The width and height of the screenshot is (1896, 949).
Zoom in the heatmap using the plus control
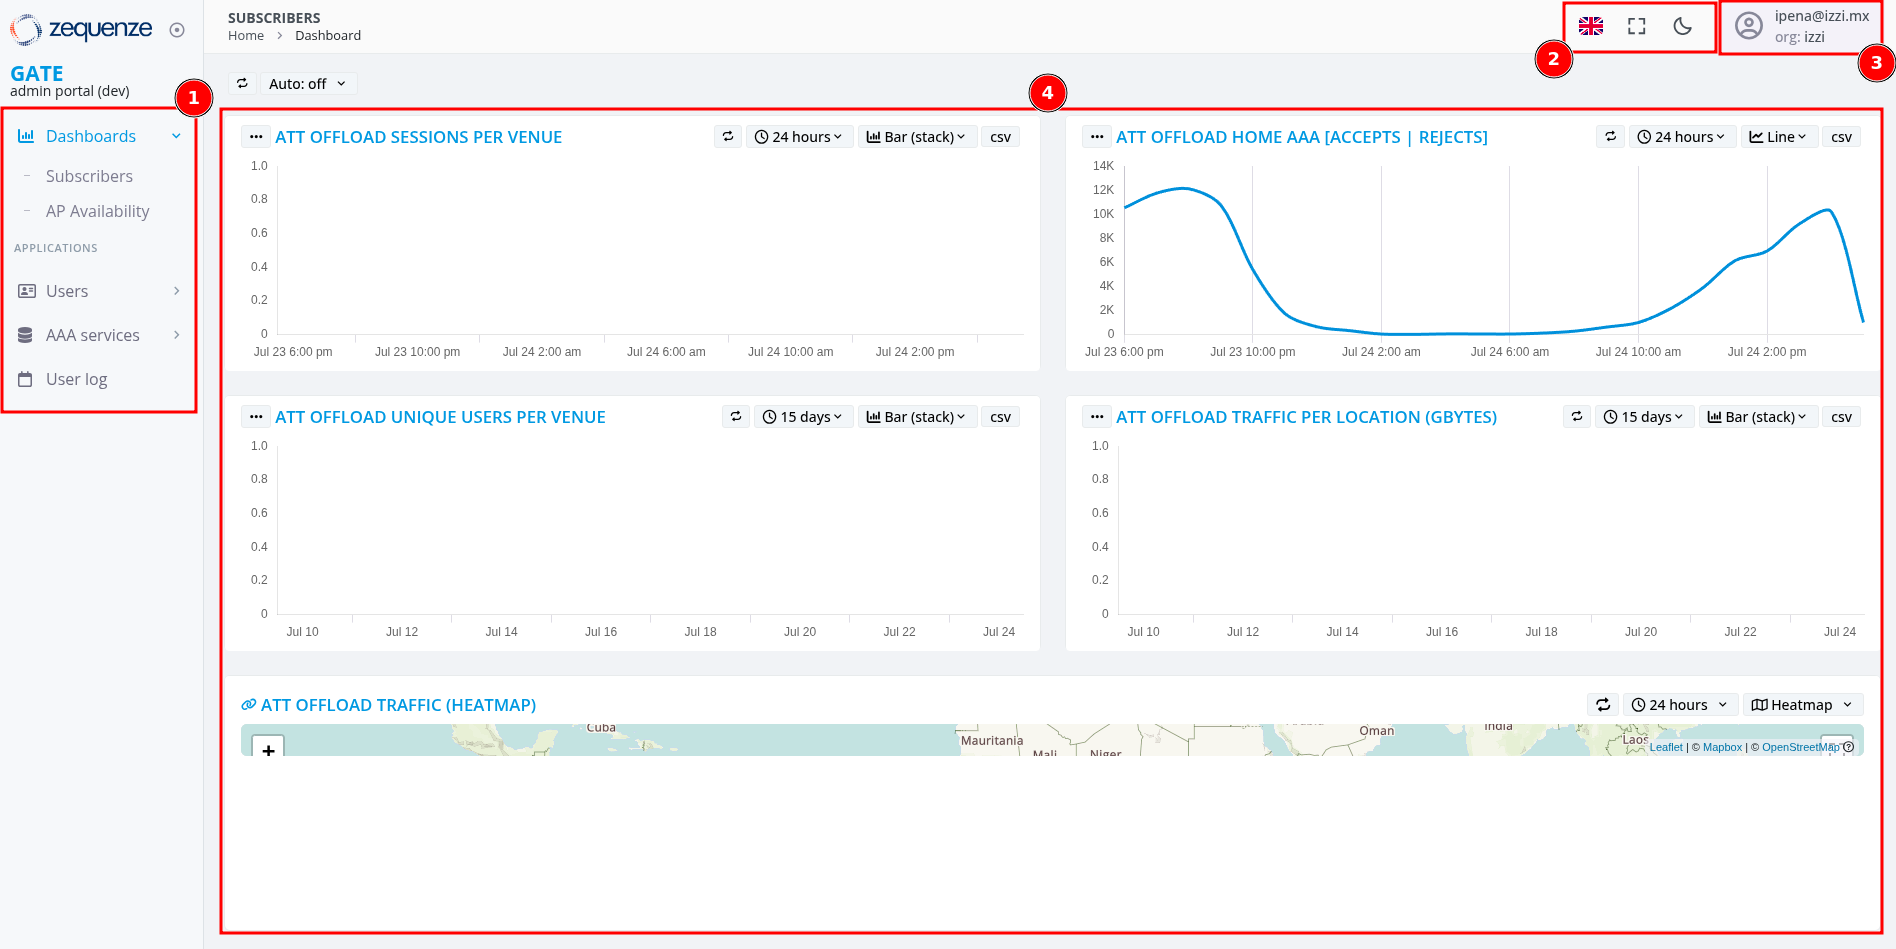click(x=267, y=749)
